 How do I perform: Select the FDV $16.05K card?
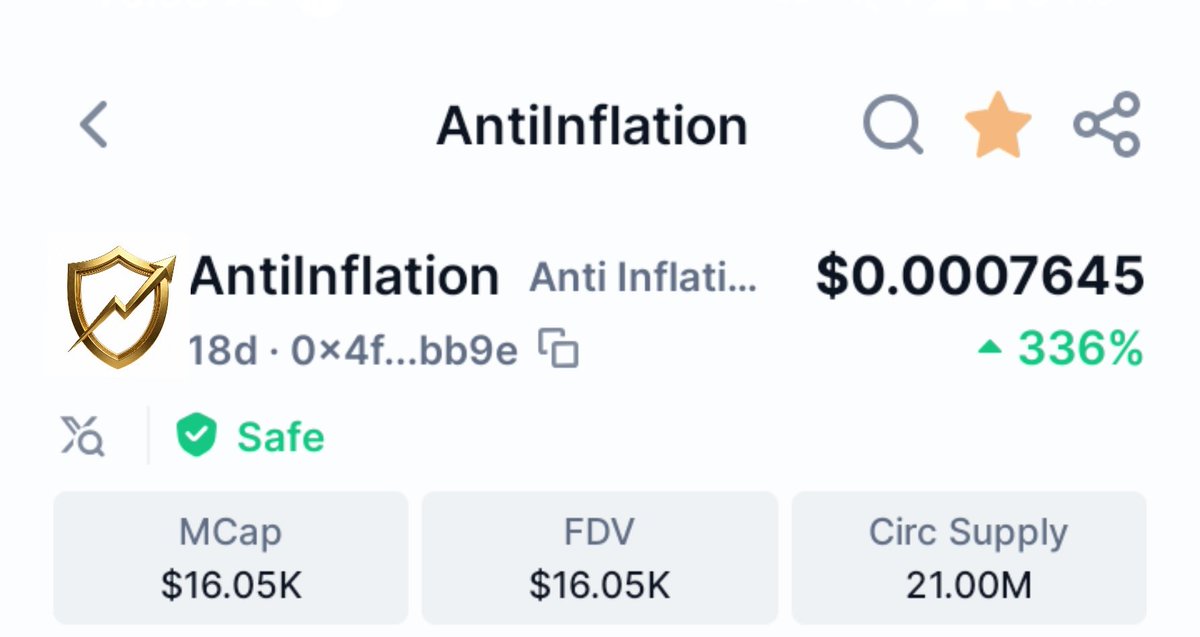pos(600,557)
